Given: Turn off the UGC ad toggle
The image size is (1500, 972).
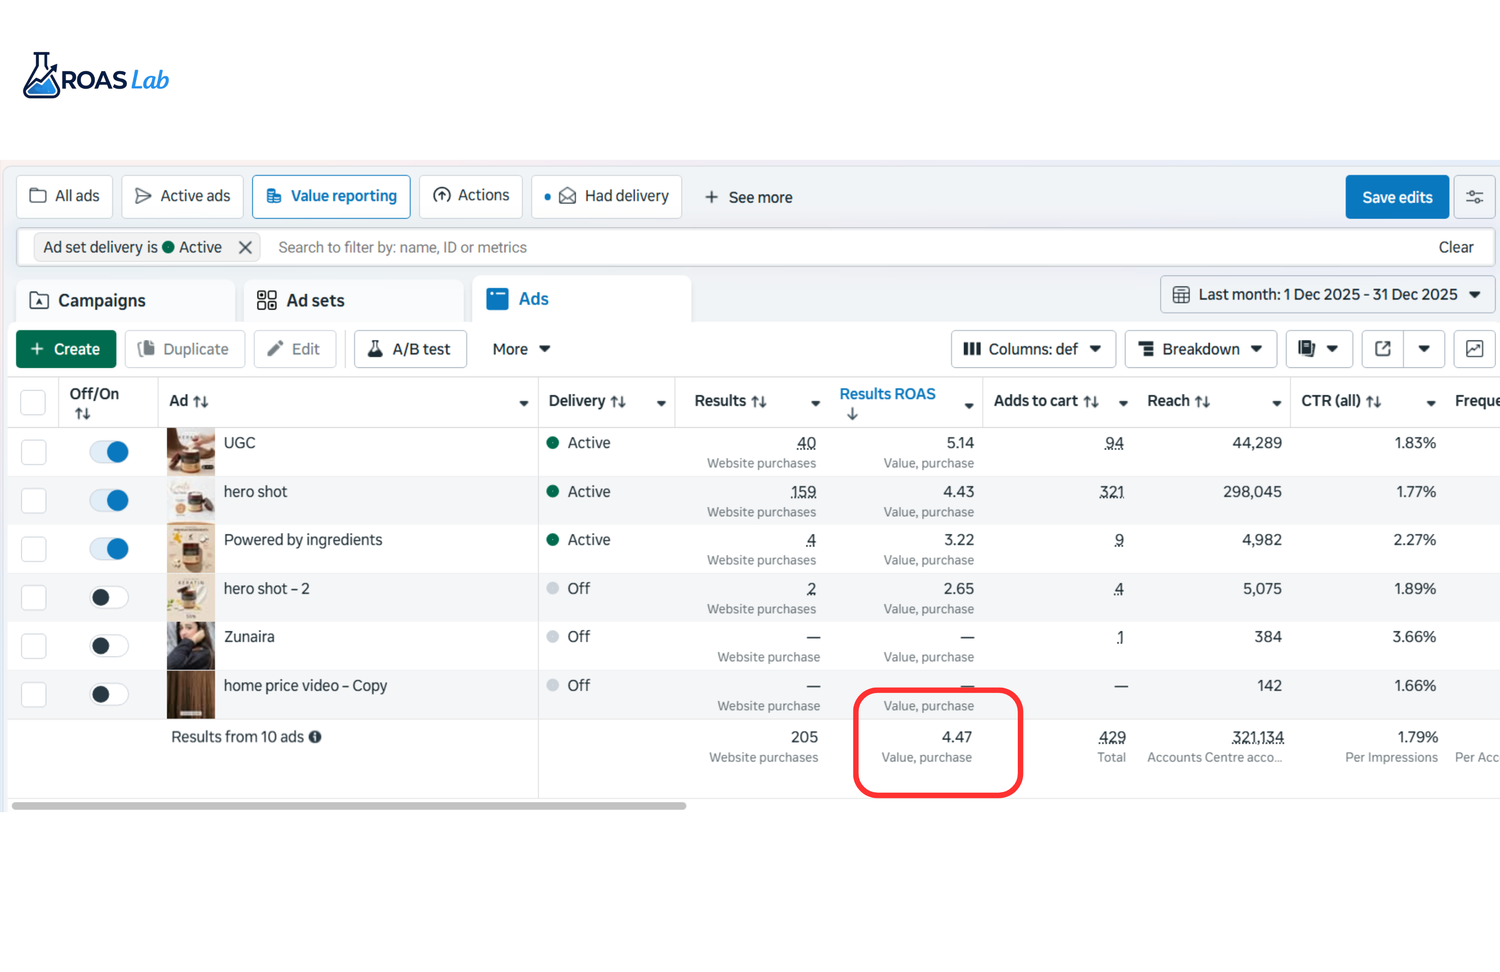Looking at the screenshot, I should 109,452.
